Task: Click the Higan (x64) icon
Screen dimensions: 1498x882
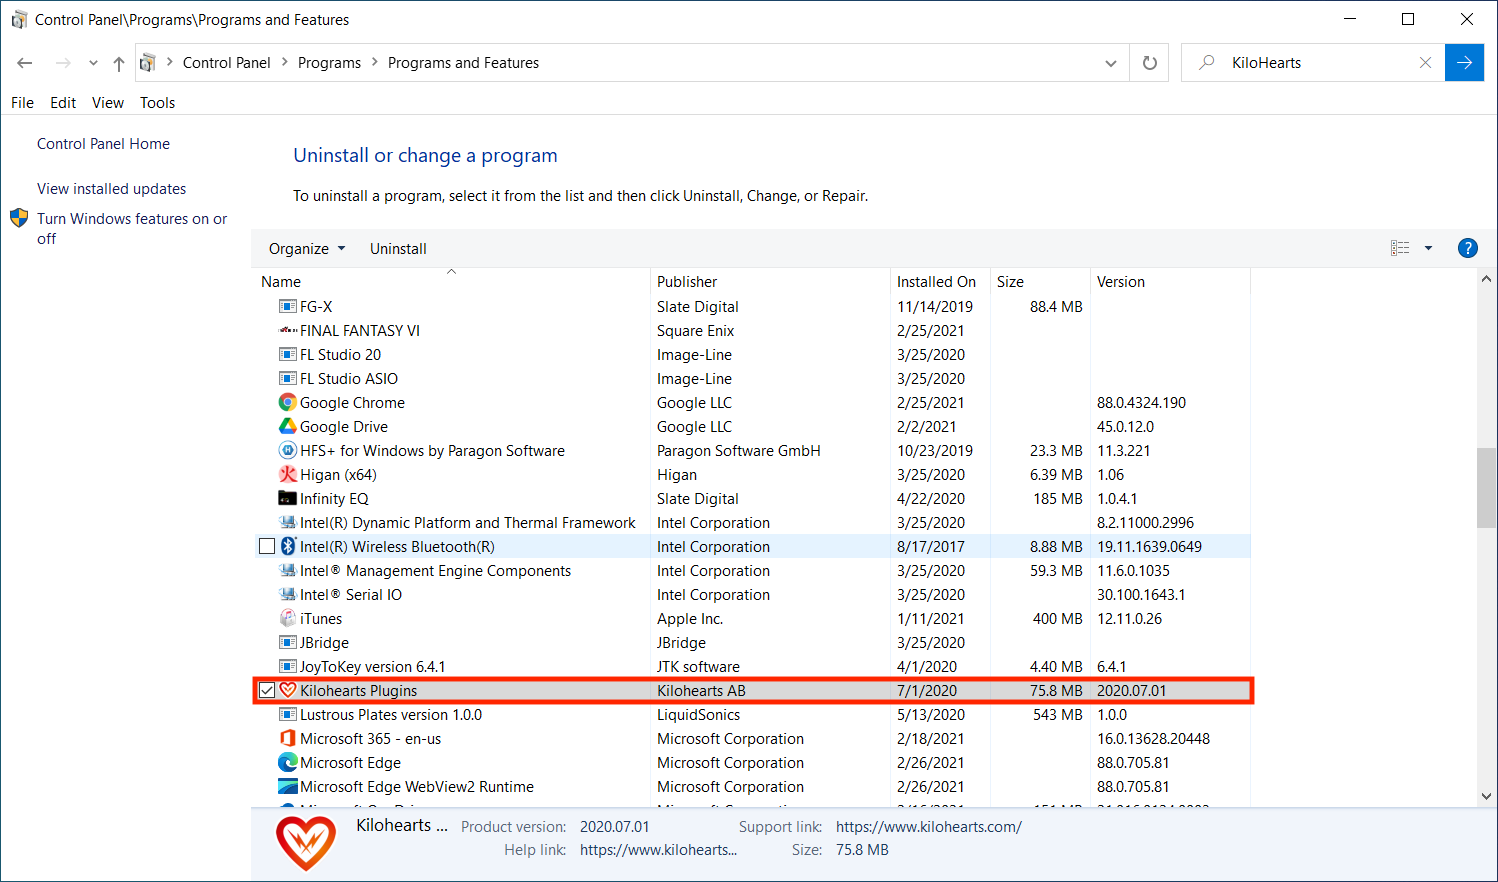Action: [x=288, y=475]
